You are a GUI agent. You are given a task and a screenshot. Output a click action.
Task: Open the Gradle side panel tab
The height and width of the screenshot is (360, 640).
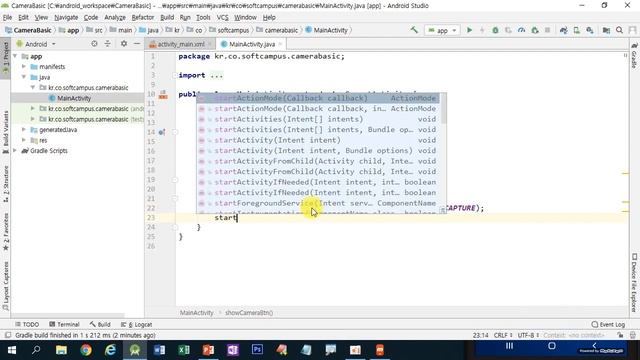[634, 56]
